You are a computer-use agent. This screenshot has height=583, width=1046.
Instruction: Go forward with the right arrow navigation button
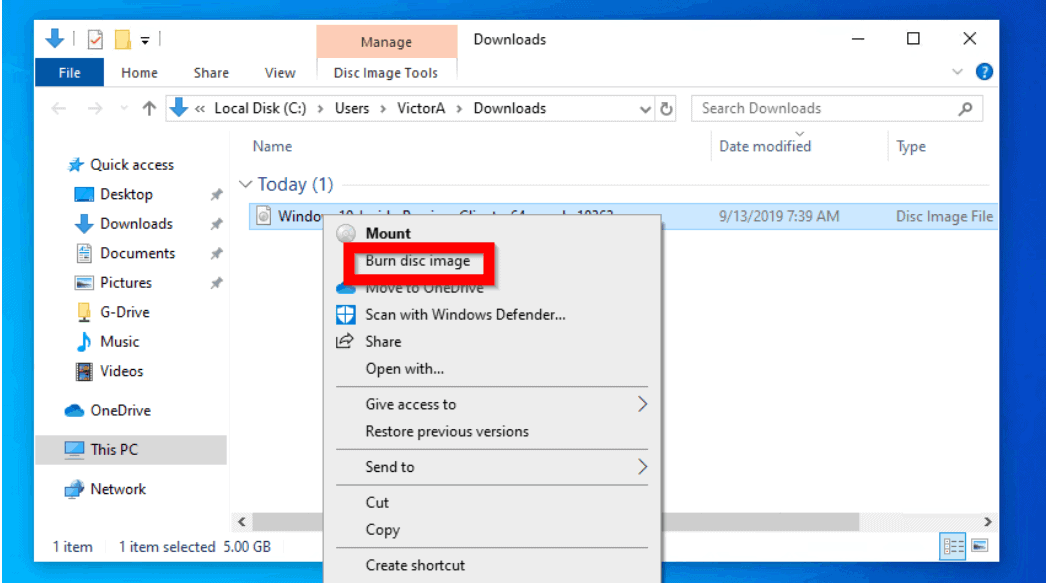[x=95, y=108]
